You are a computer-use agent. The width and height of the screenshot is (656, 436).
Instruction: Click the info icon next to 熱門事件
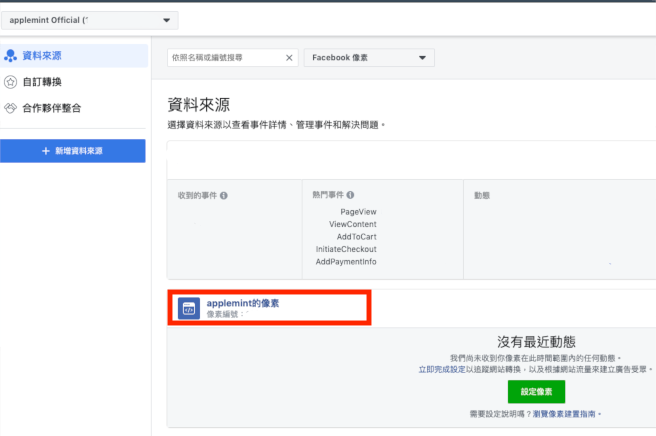click(350, 195)
